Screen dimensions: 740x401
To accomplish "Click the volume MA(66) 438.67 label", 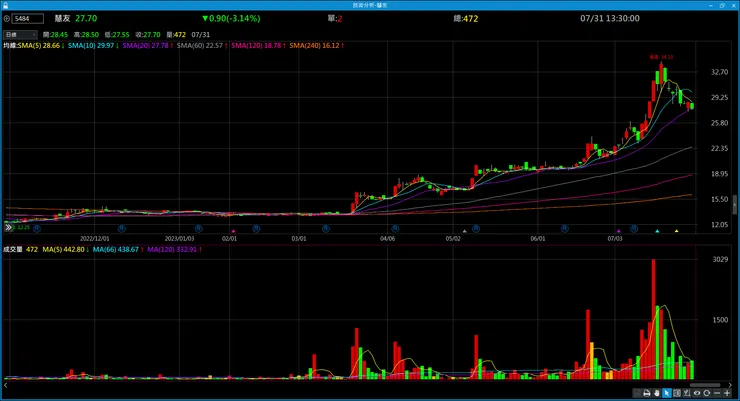I will [x=118, y=250].
